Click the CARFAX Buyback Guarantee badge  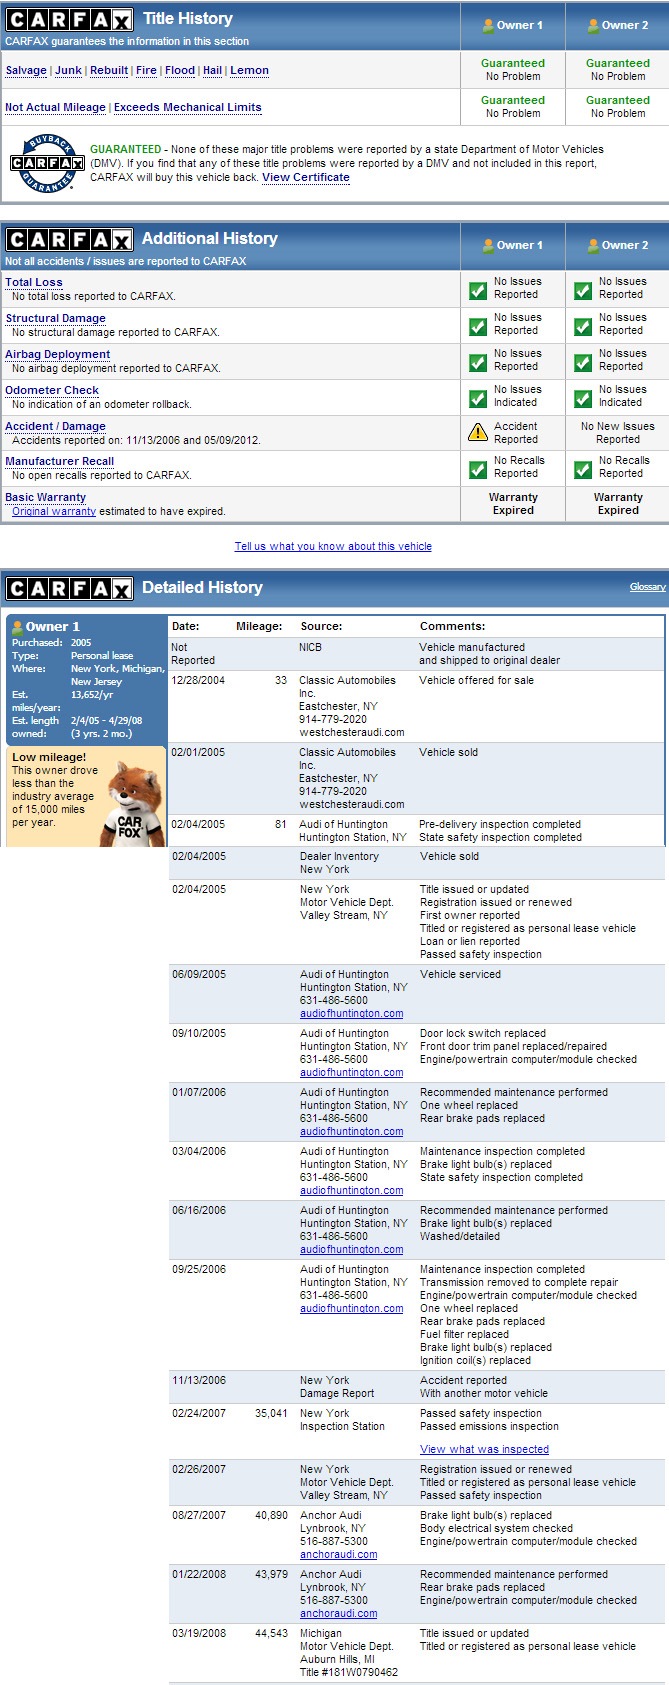(46, 163)
